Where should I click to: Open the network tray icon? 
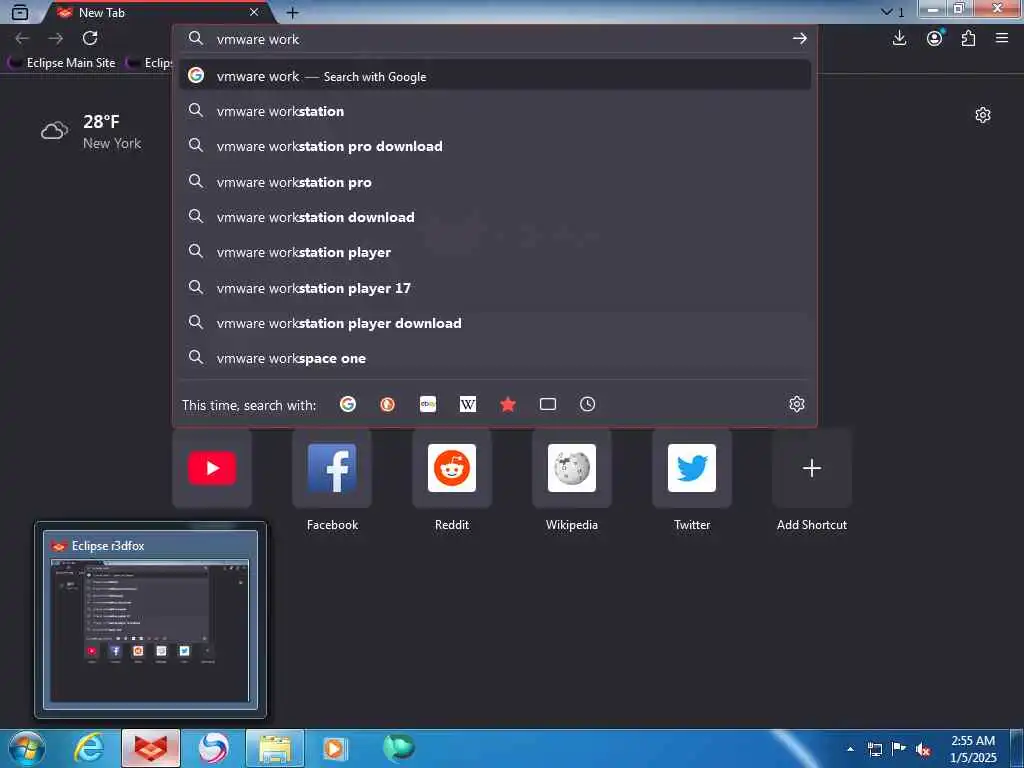874,749
